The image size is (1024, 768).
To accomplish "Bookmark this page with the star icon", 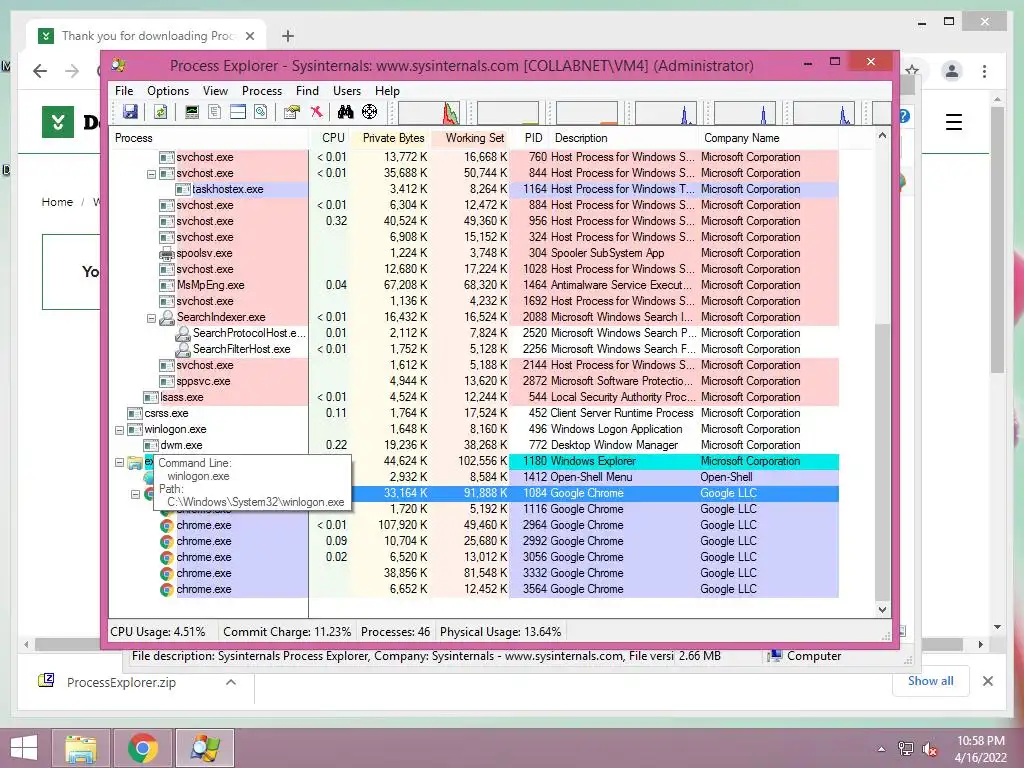I will point(912,70).
